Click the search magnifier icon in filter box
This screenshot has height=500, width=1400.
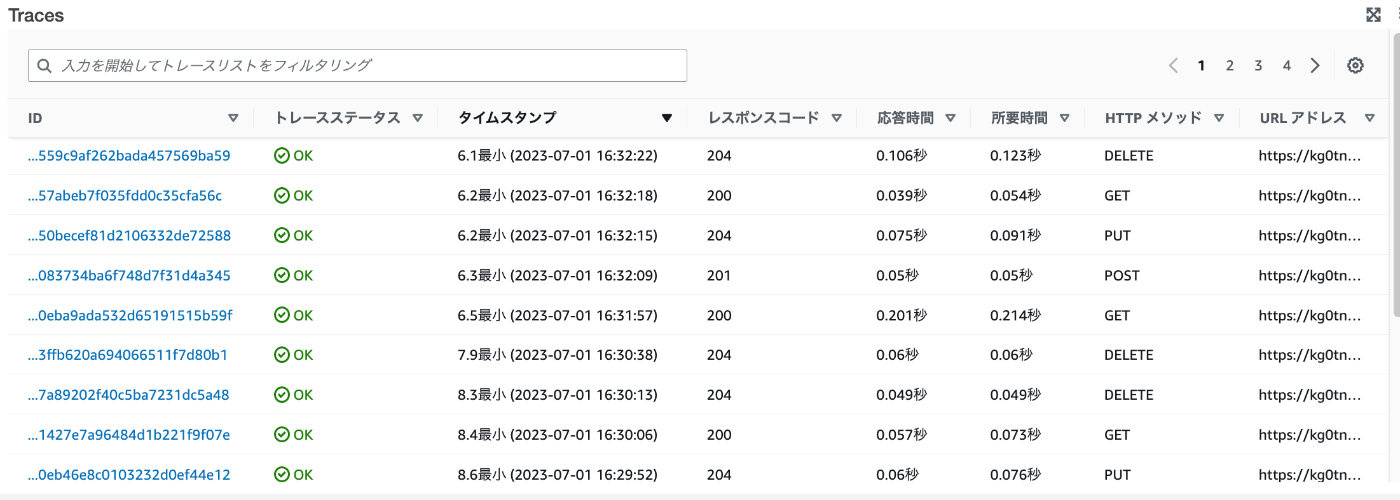(x=44, y=65)
